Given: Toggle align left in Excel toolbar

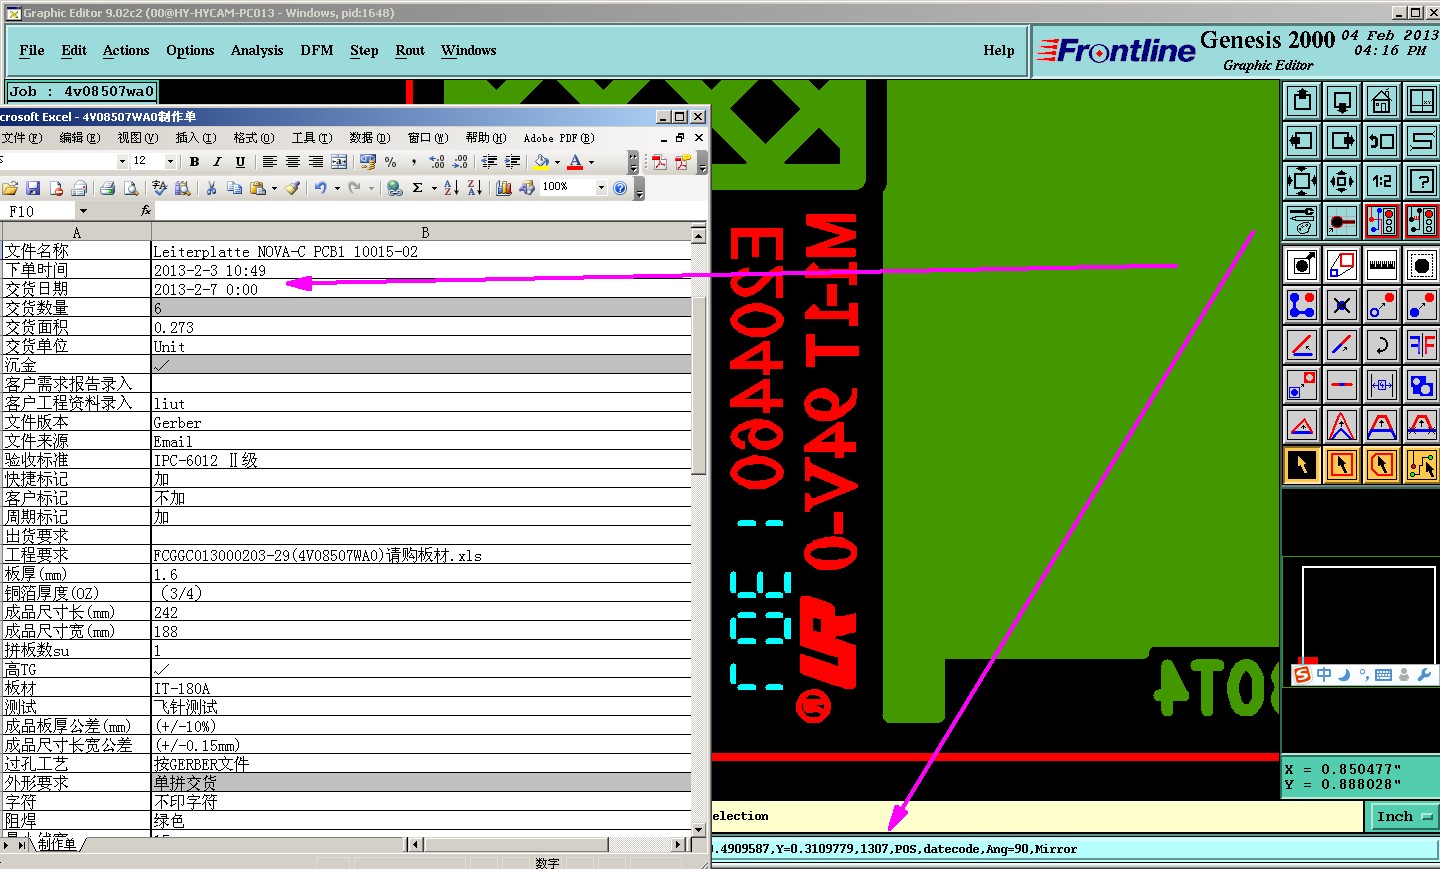Looking at the screenshot, I should 270,162.
